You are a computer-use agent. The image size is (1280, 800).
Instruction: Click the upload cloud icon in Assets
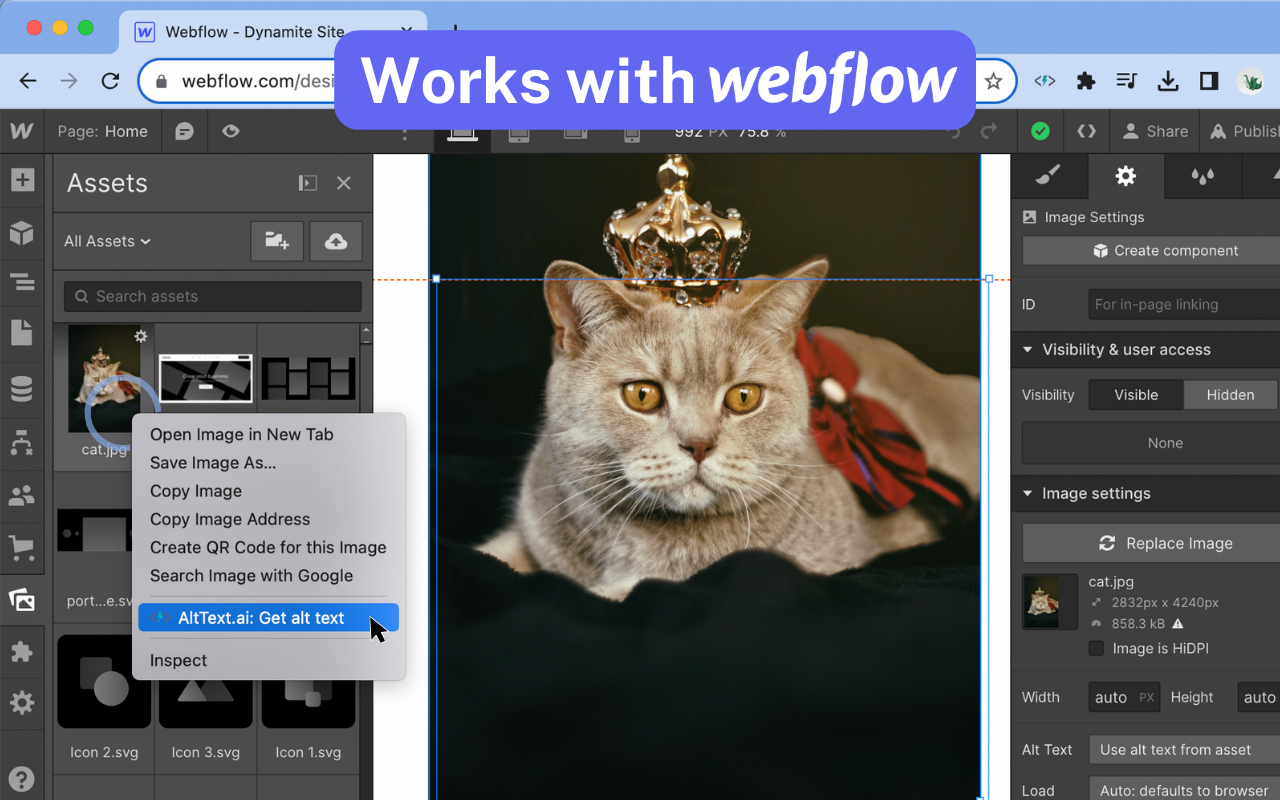pyautogui.click(x=336, y=241)
